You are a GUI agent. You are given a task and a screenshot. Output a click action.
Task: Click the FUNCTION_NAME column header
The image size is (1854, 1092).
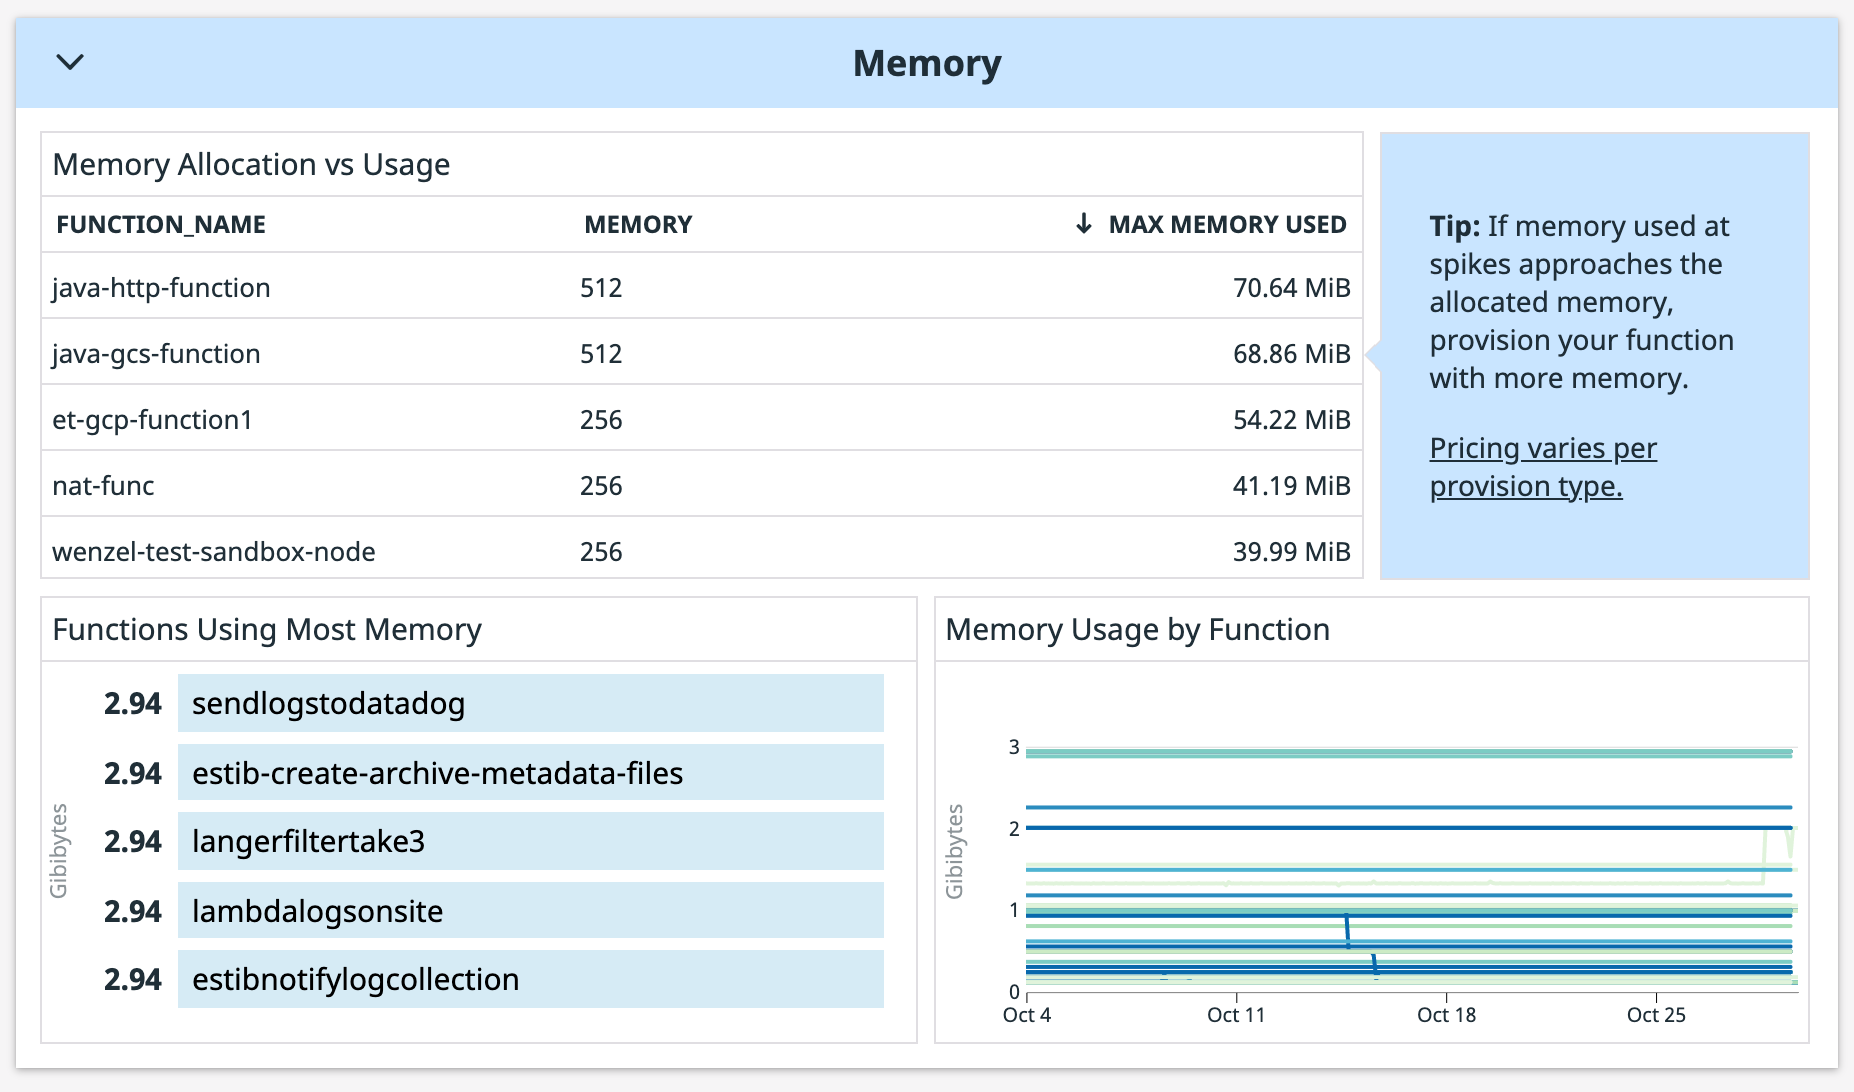(x=161, y=224)
